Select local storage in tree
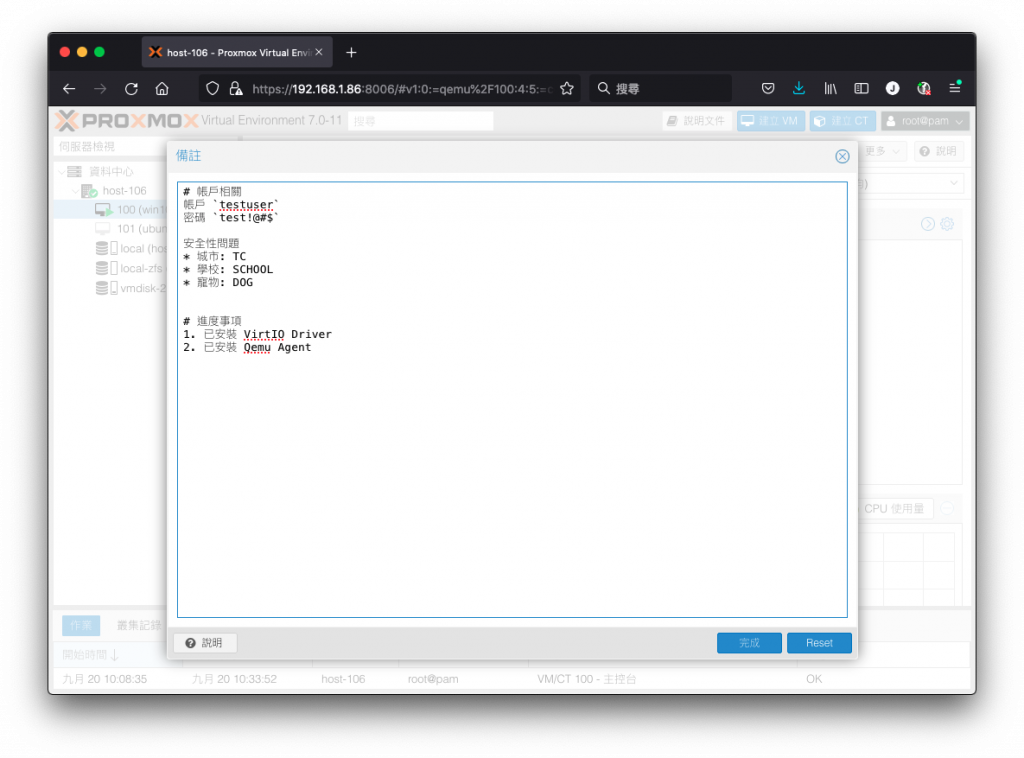1024x758 pixels. (143, 249)
